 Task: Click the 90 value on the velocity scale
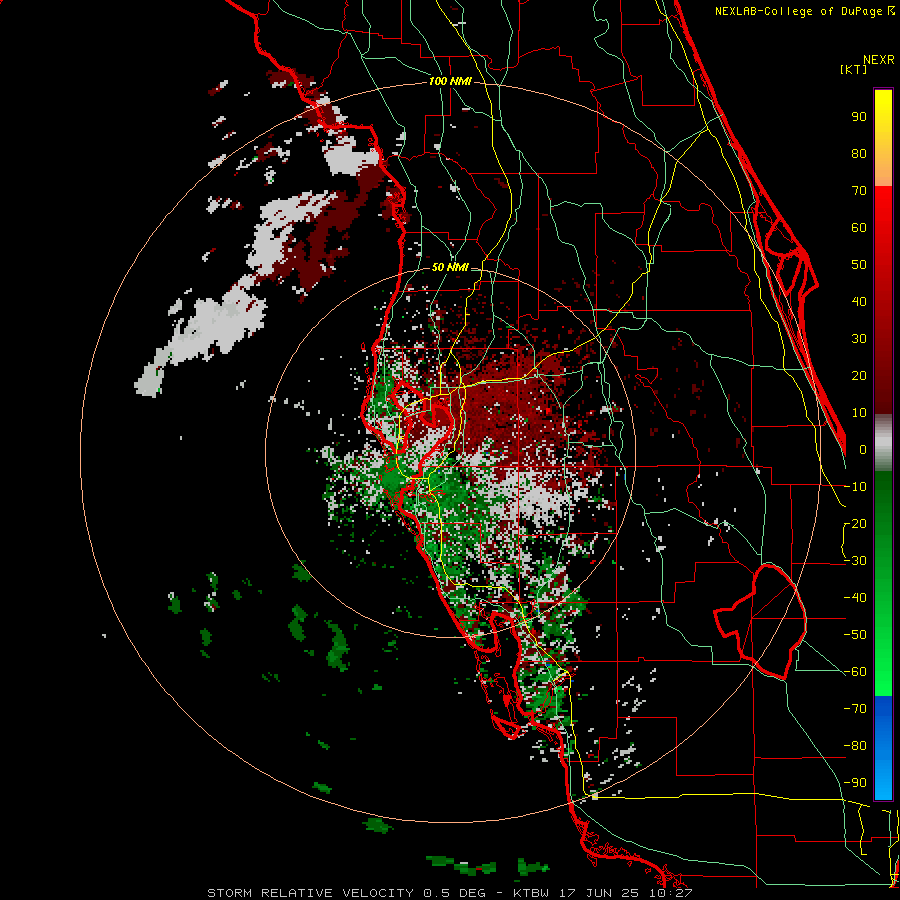[x=859, y=117]
